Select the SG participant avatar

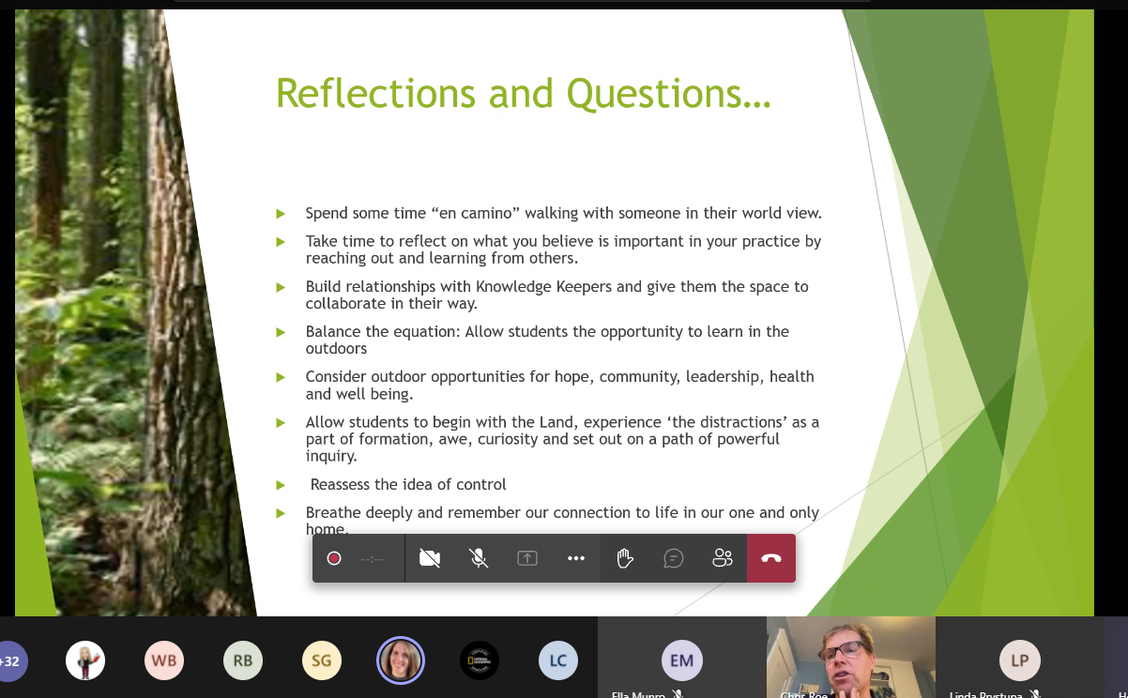coord(322,661)
